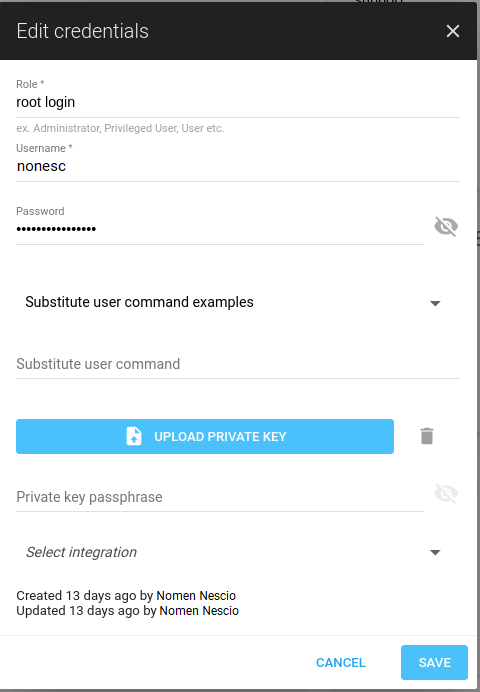
Task: Open the Select integration dropdown arrow
Action: pyautogui.click(x=435, y=553)
